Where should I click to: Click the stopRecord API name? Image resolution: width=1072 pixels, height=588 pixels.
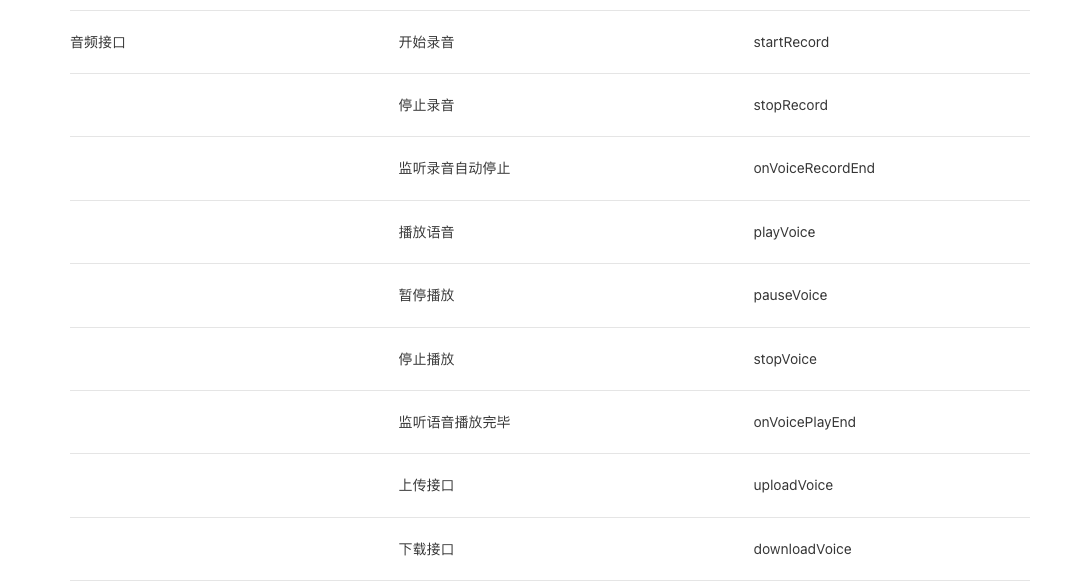click(x=790, y=105)
